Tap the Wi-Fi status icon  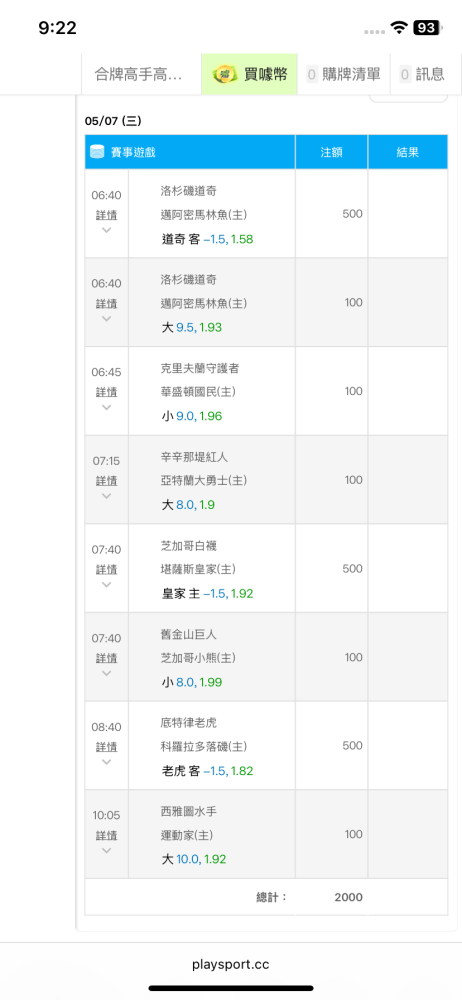[399, 27]
